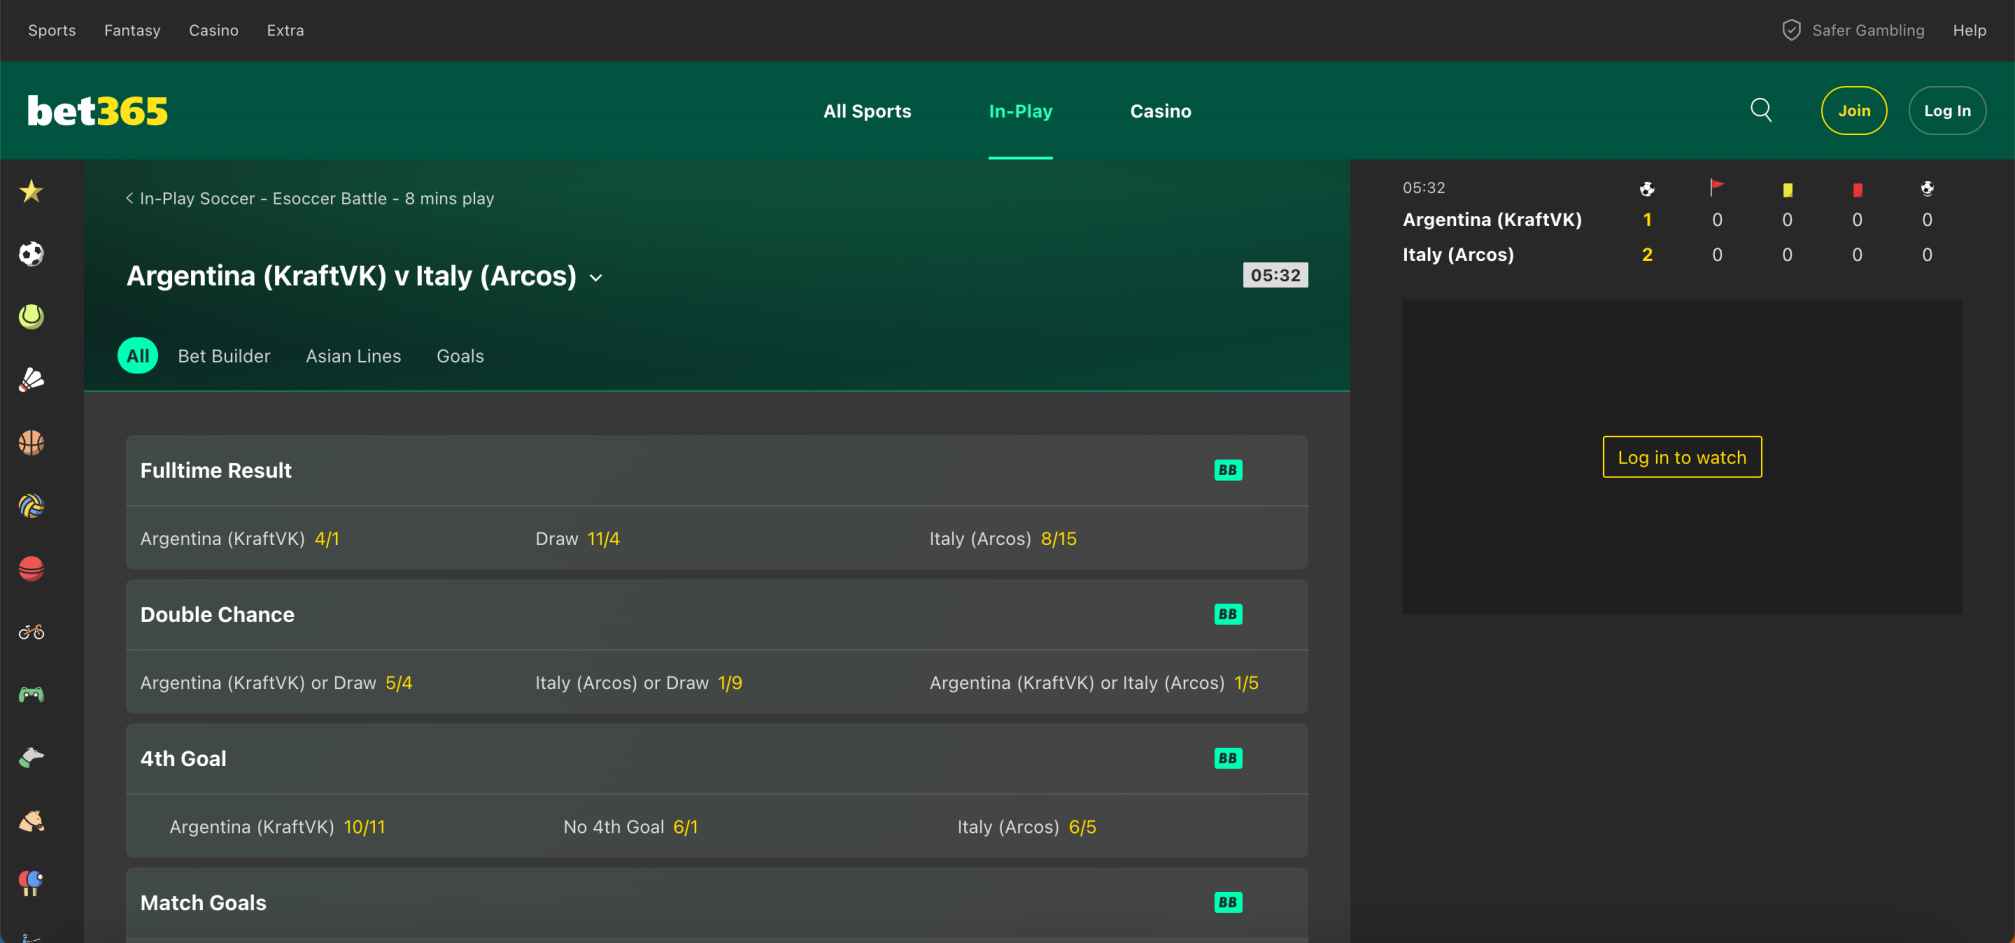Expand the Argentina v Italy match dropdown

597,277
